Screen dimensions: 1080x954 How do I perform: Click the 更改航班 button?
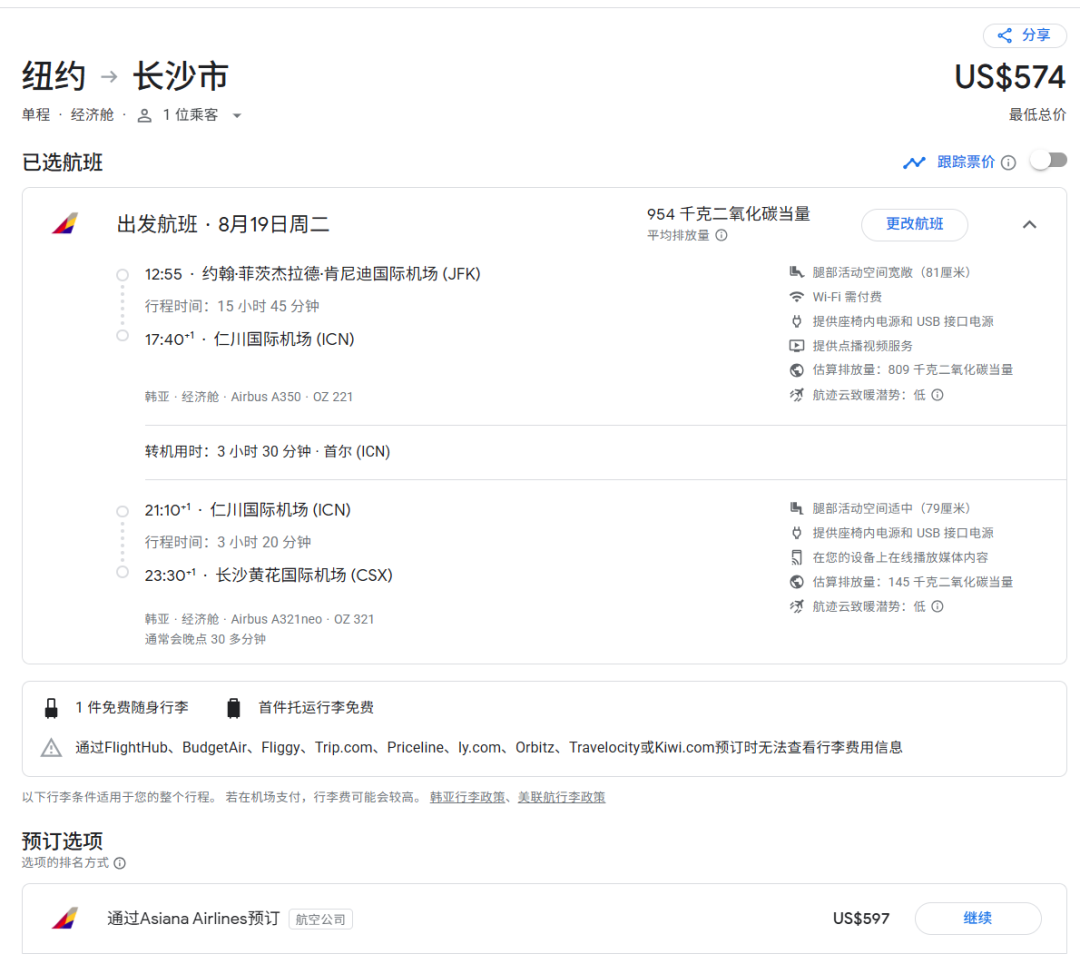point(914,225)
